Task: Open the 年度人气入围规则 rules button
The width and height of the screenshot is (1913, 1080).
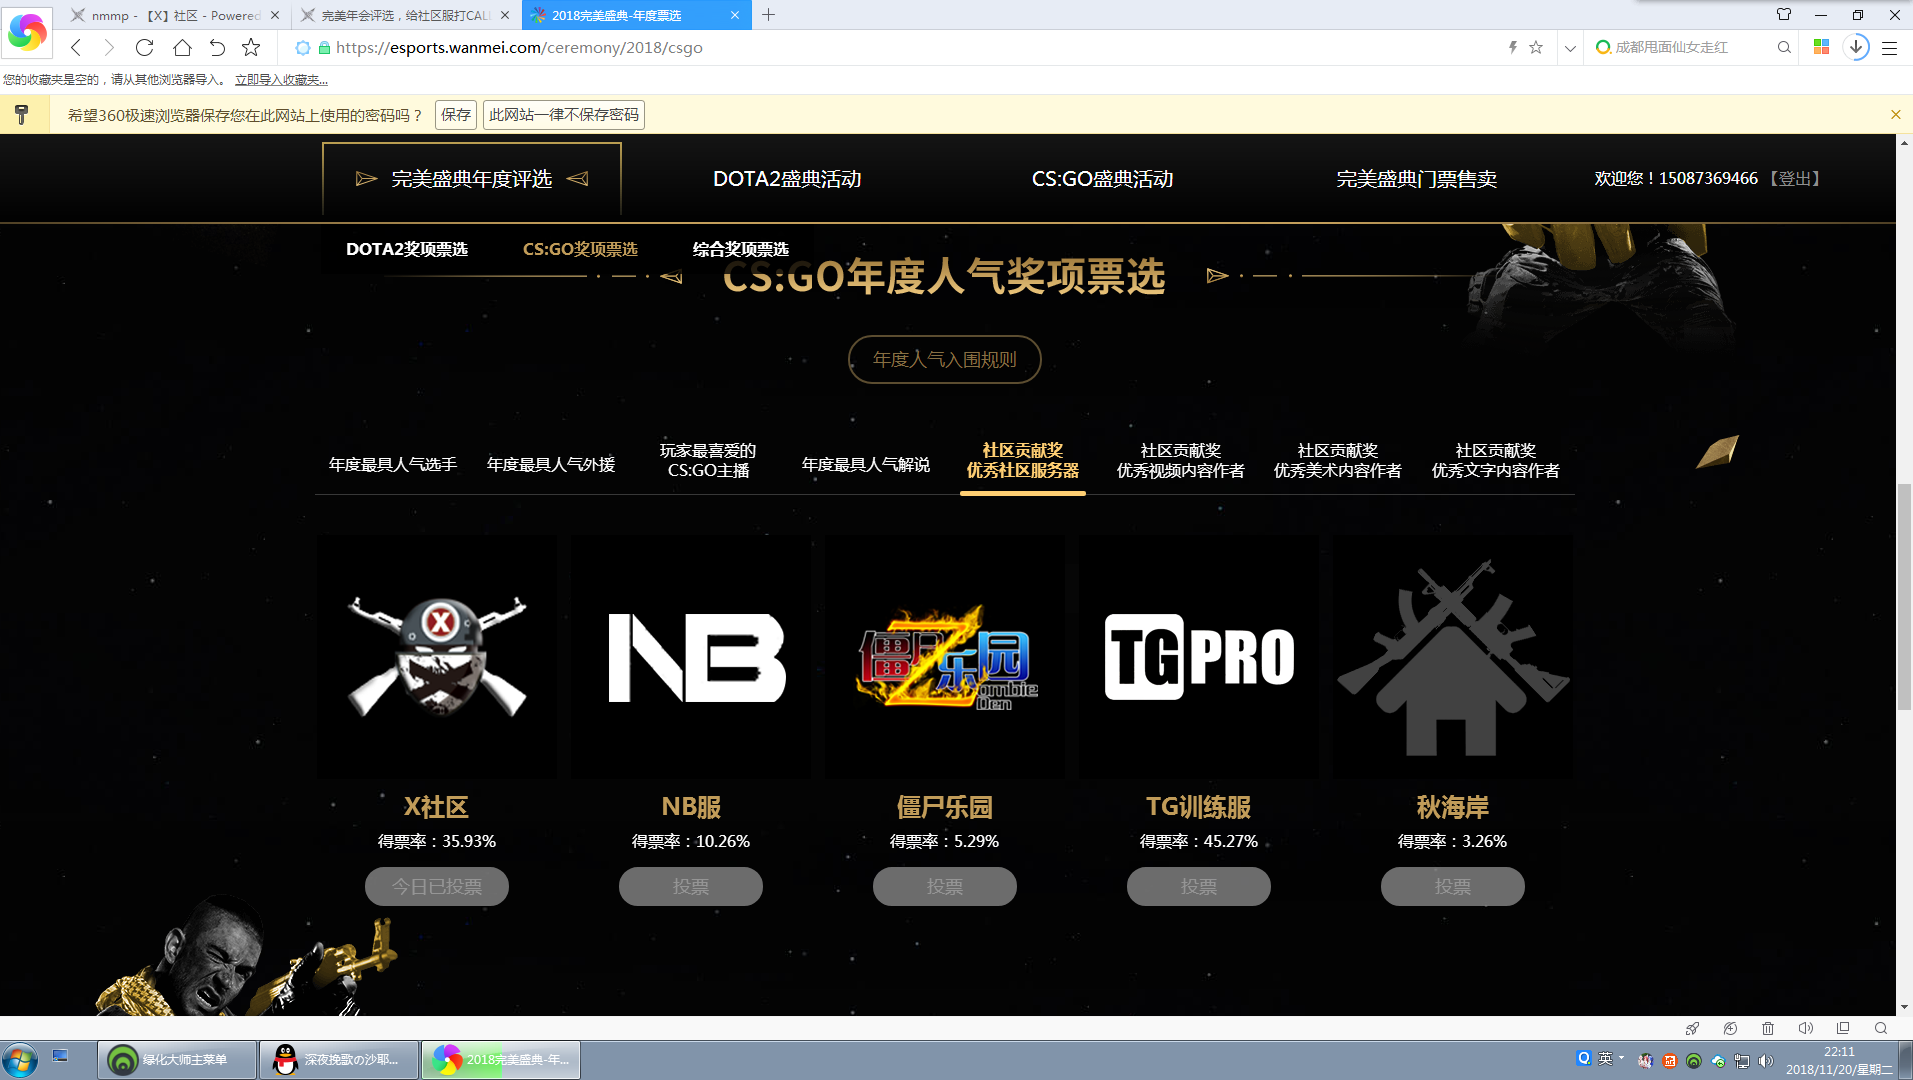Action: tap(944, 359)
